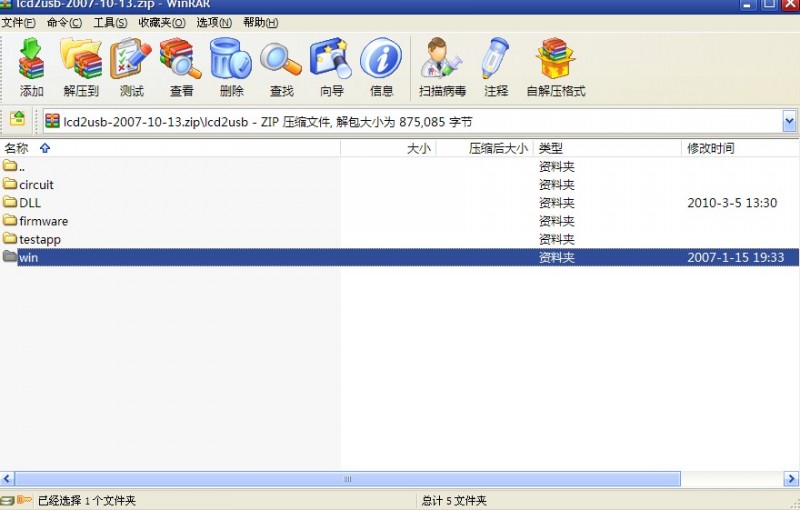Go up one folder level button

click(18, 120)
